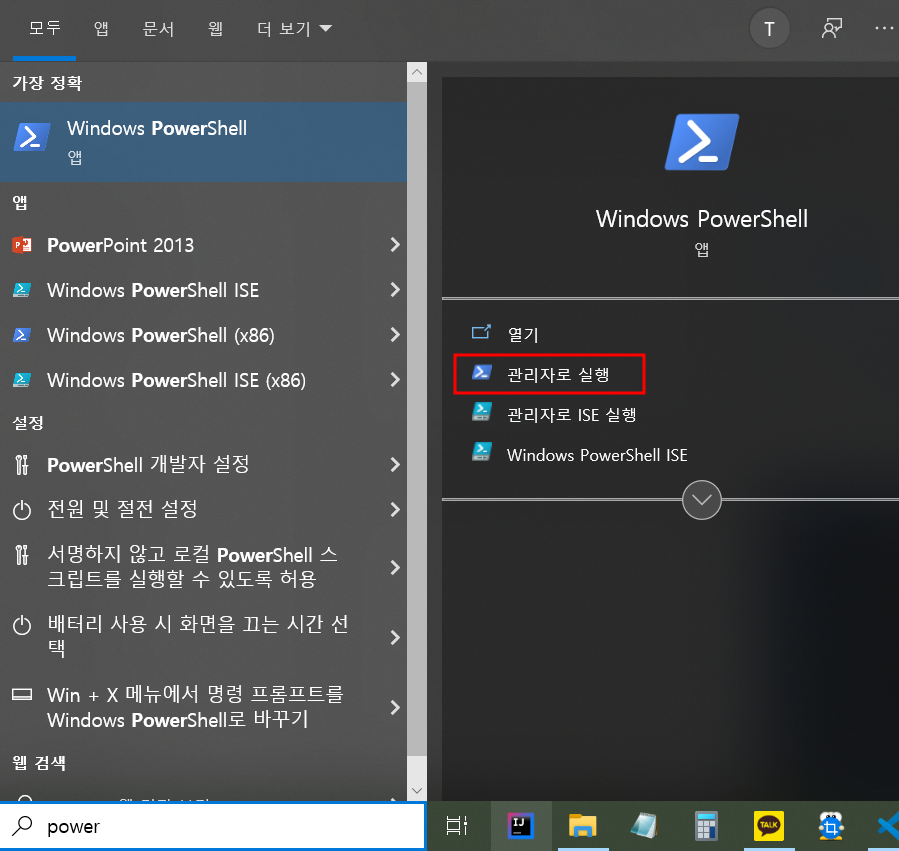Switch to the 문서 tab
The image size is (899, 851).
tap(158, 28)
